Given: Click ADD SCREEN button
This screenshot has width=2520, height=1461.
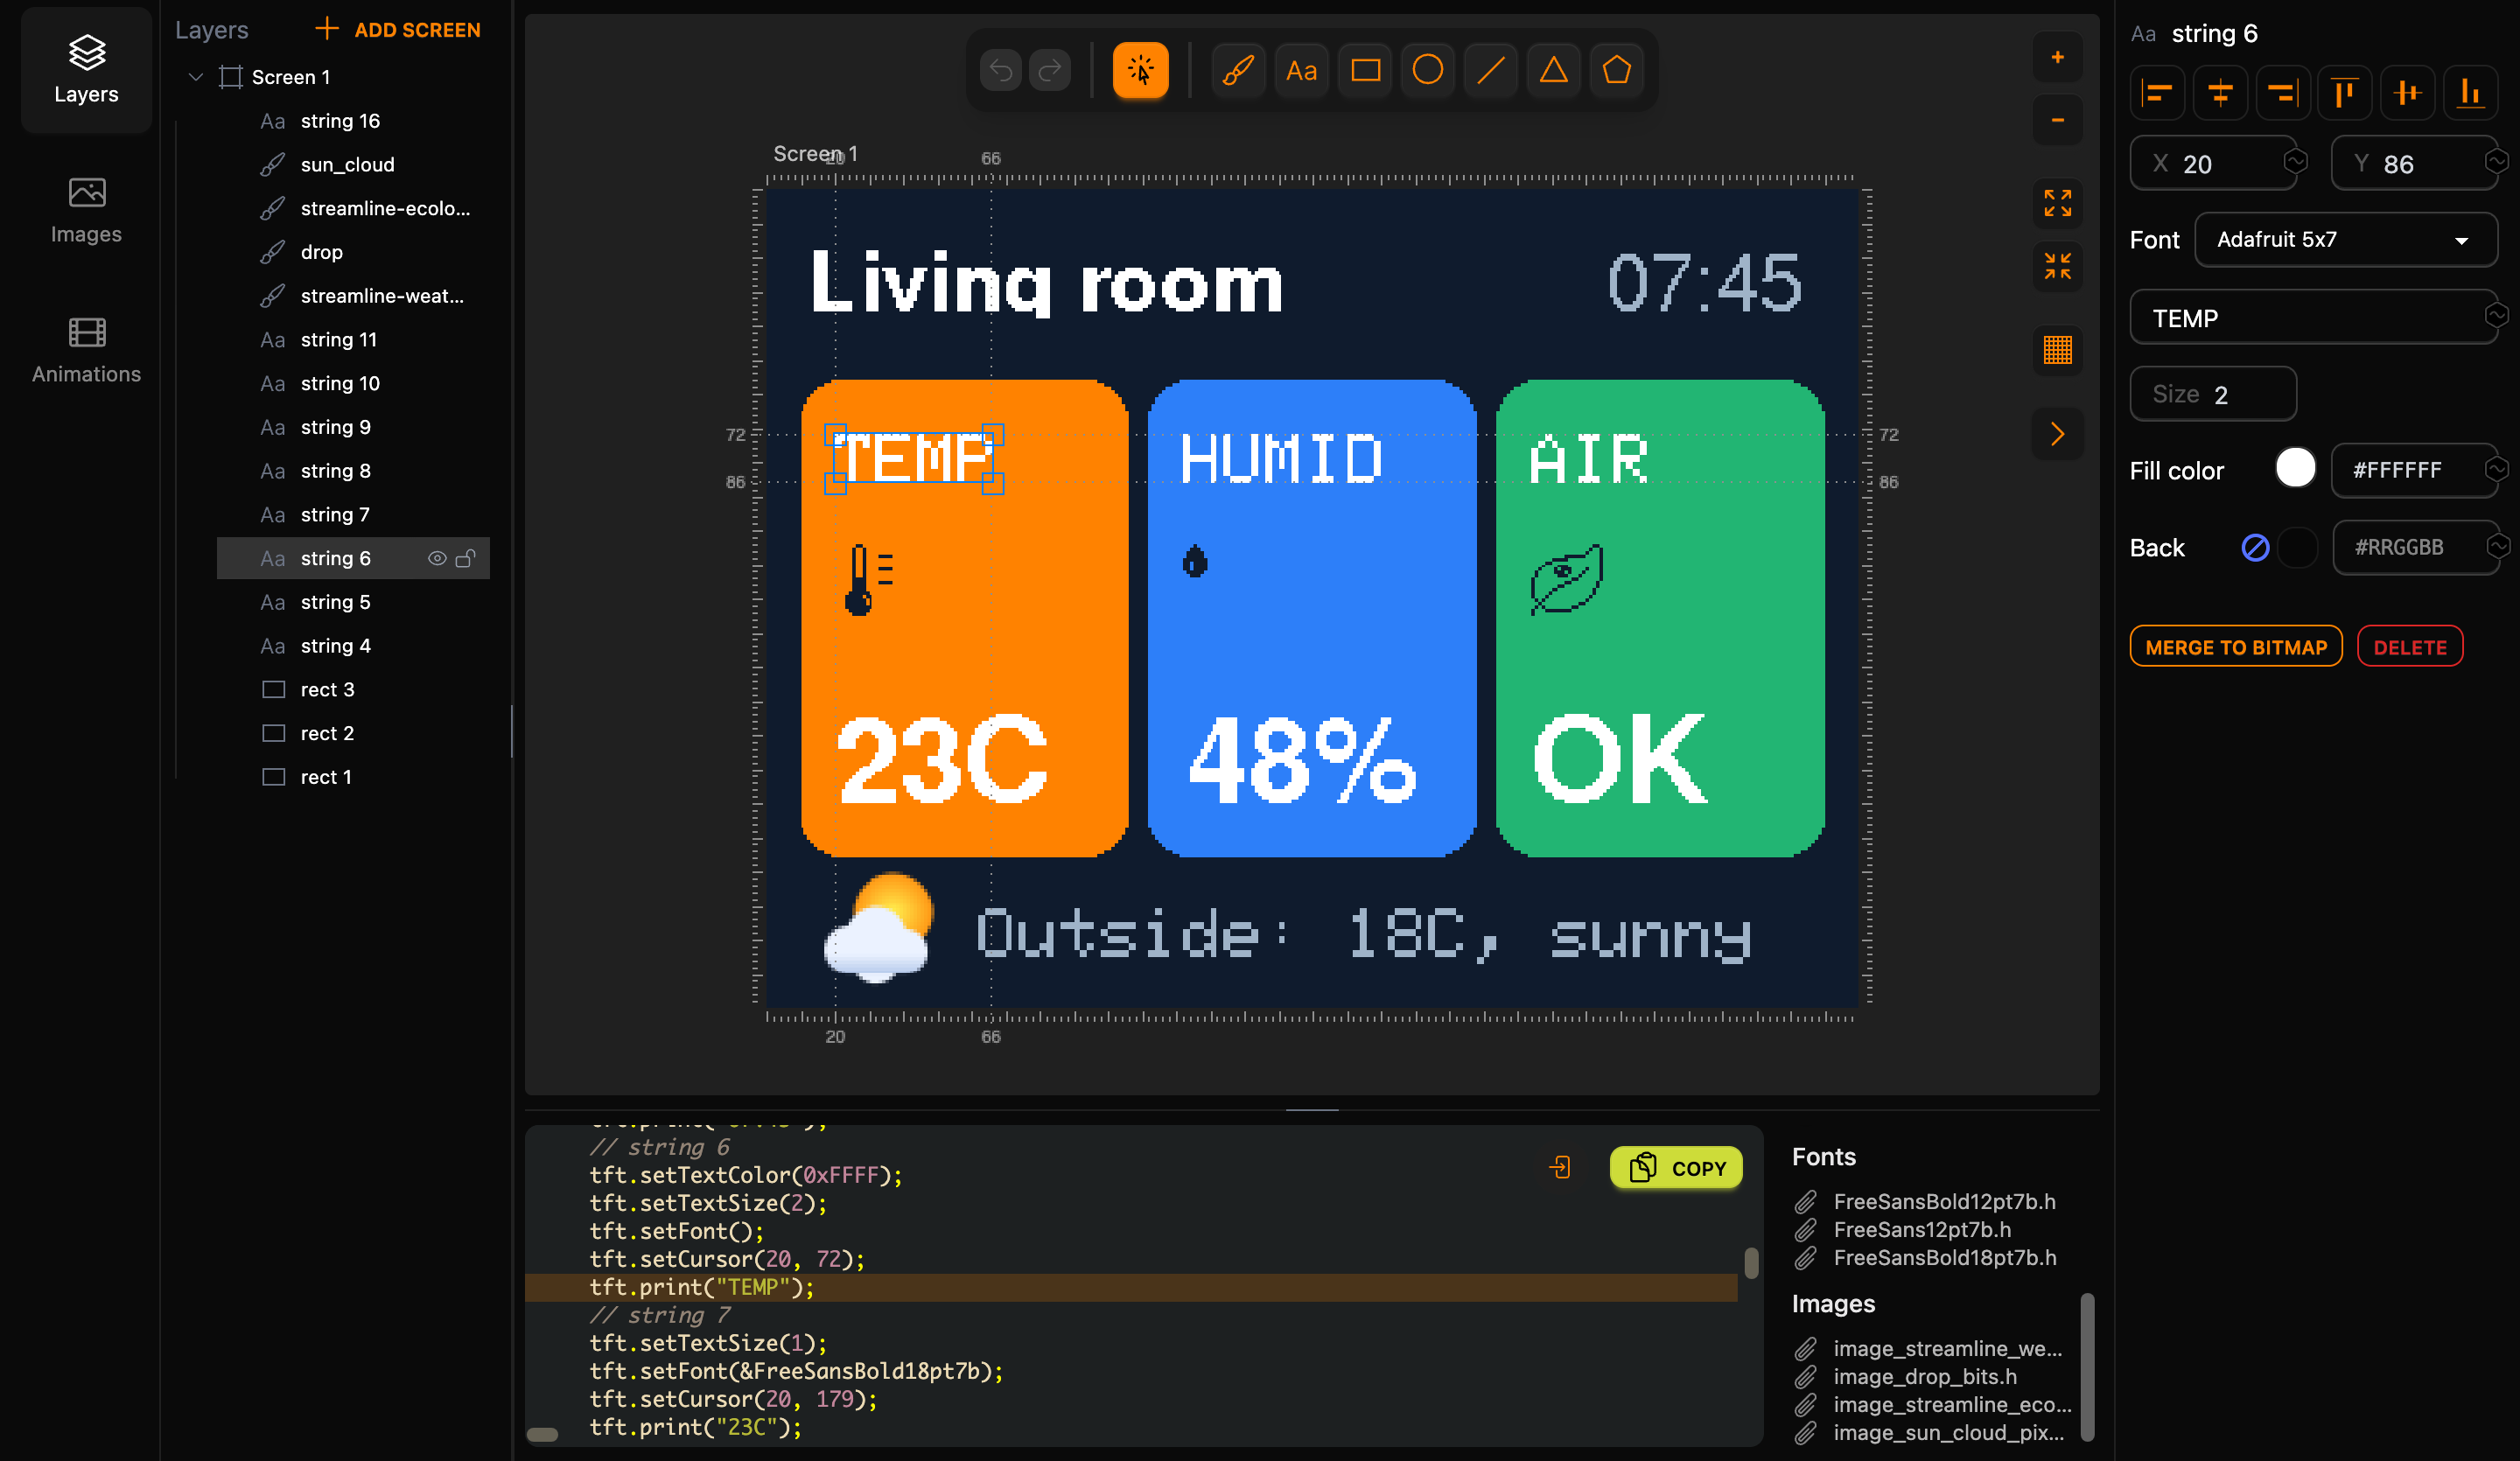Looking at the screenshot, I should point(398,30).
